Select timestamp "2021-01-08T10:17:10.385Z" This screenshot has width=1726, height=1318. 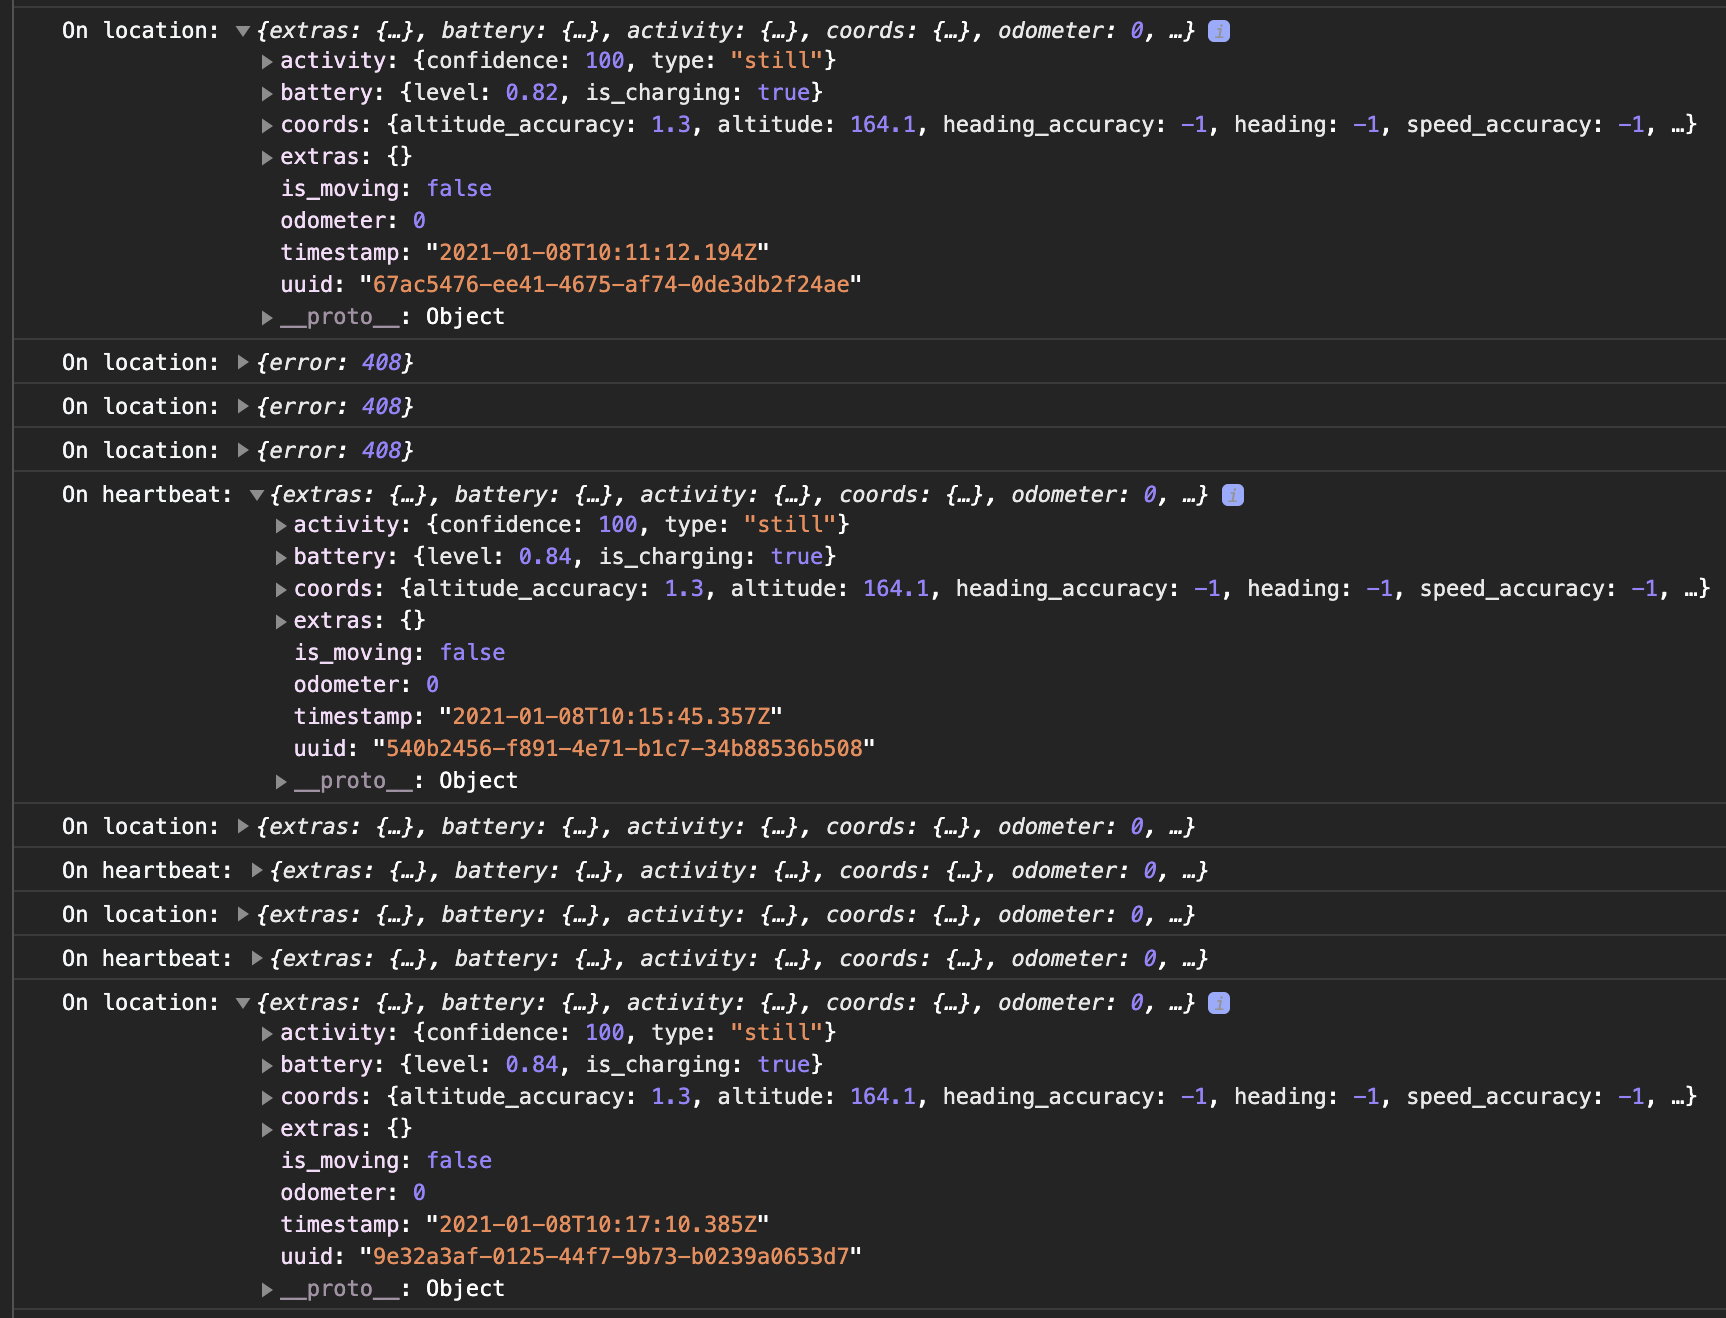tap(597, 1224)
